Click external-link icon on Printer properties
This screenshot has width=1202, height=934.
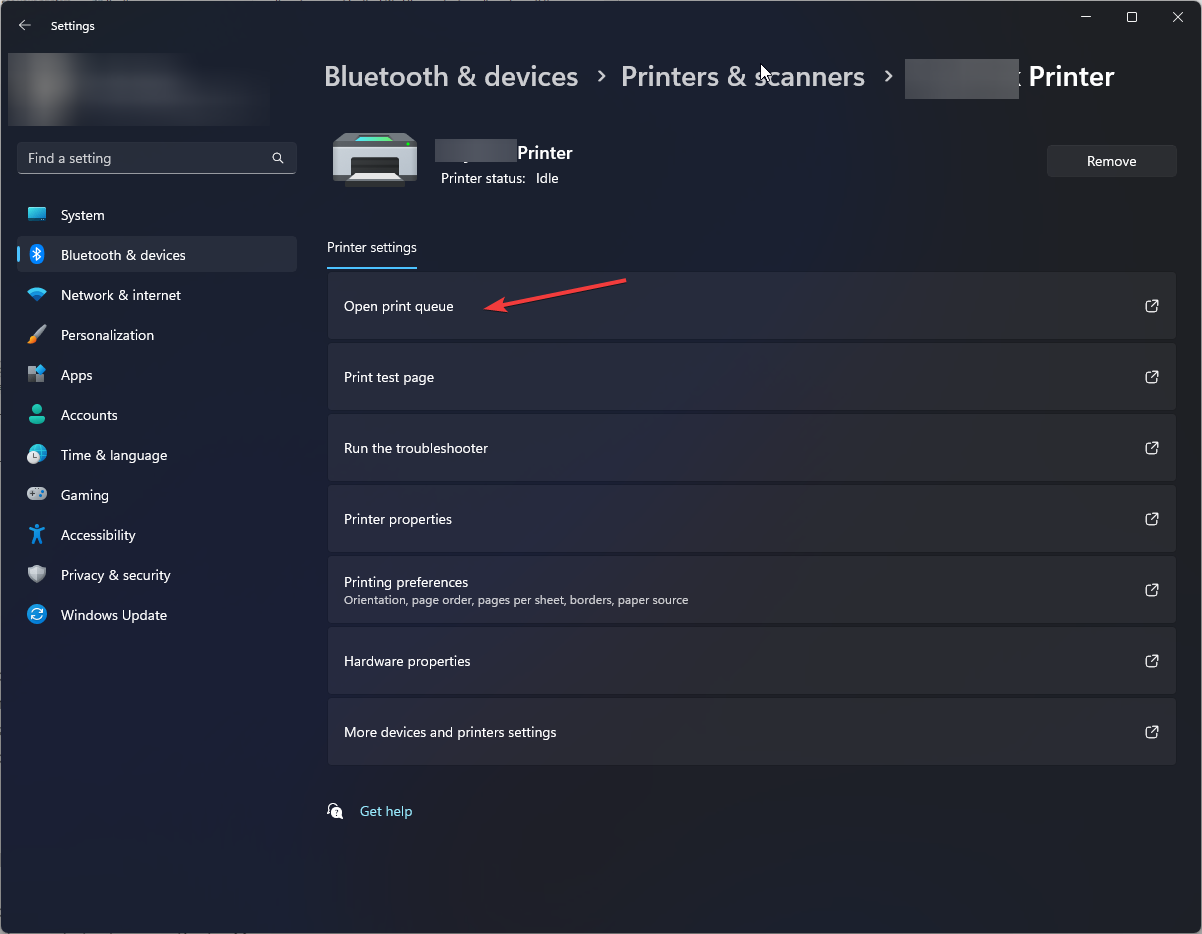[1152, 519]
